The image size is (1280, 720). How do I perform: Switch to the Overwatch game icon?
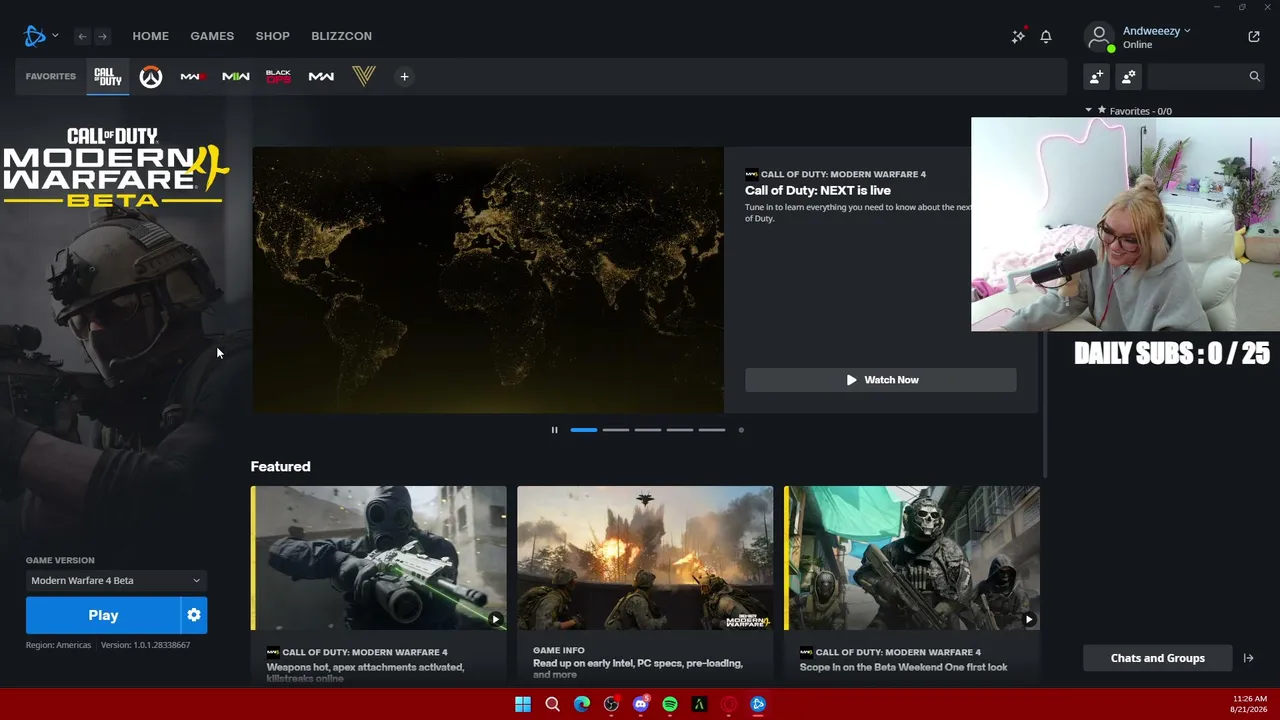click(x=150, y=77)
